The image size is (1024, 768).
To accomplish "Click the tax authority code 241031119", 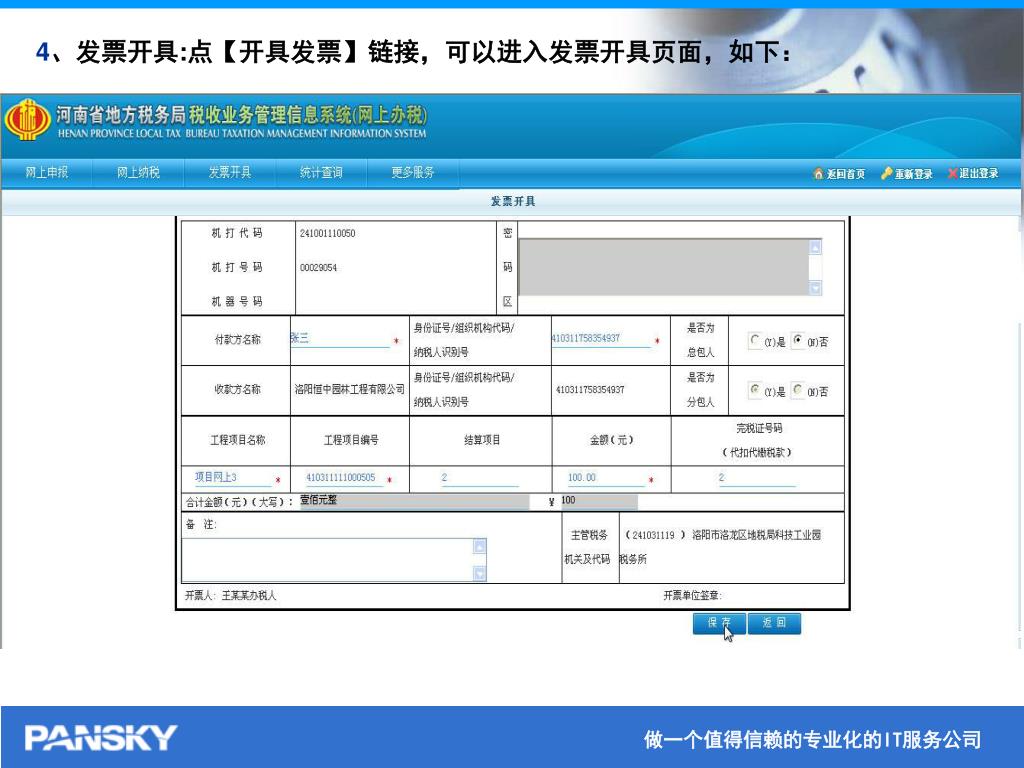I will tap(653, 536).
